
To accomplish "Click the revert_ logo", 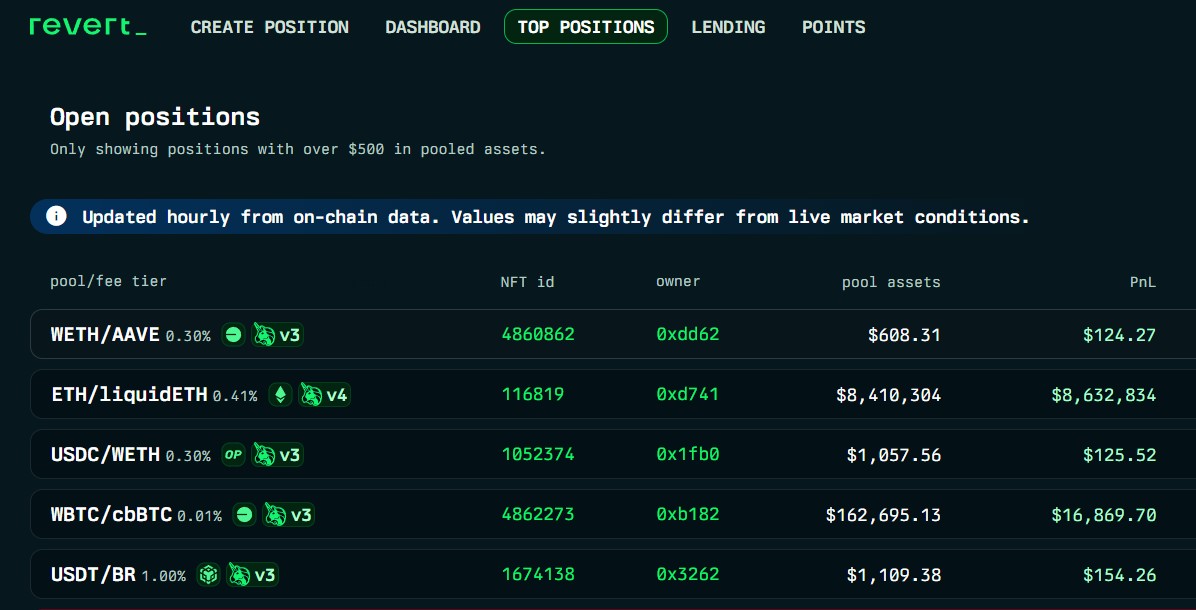I will 88,26.
